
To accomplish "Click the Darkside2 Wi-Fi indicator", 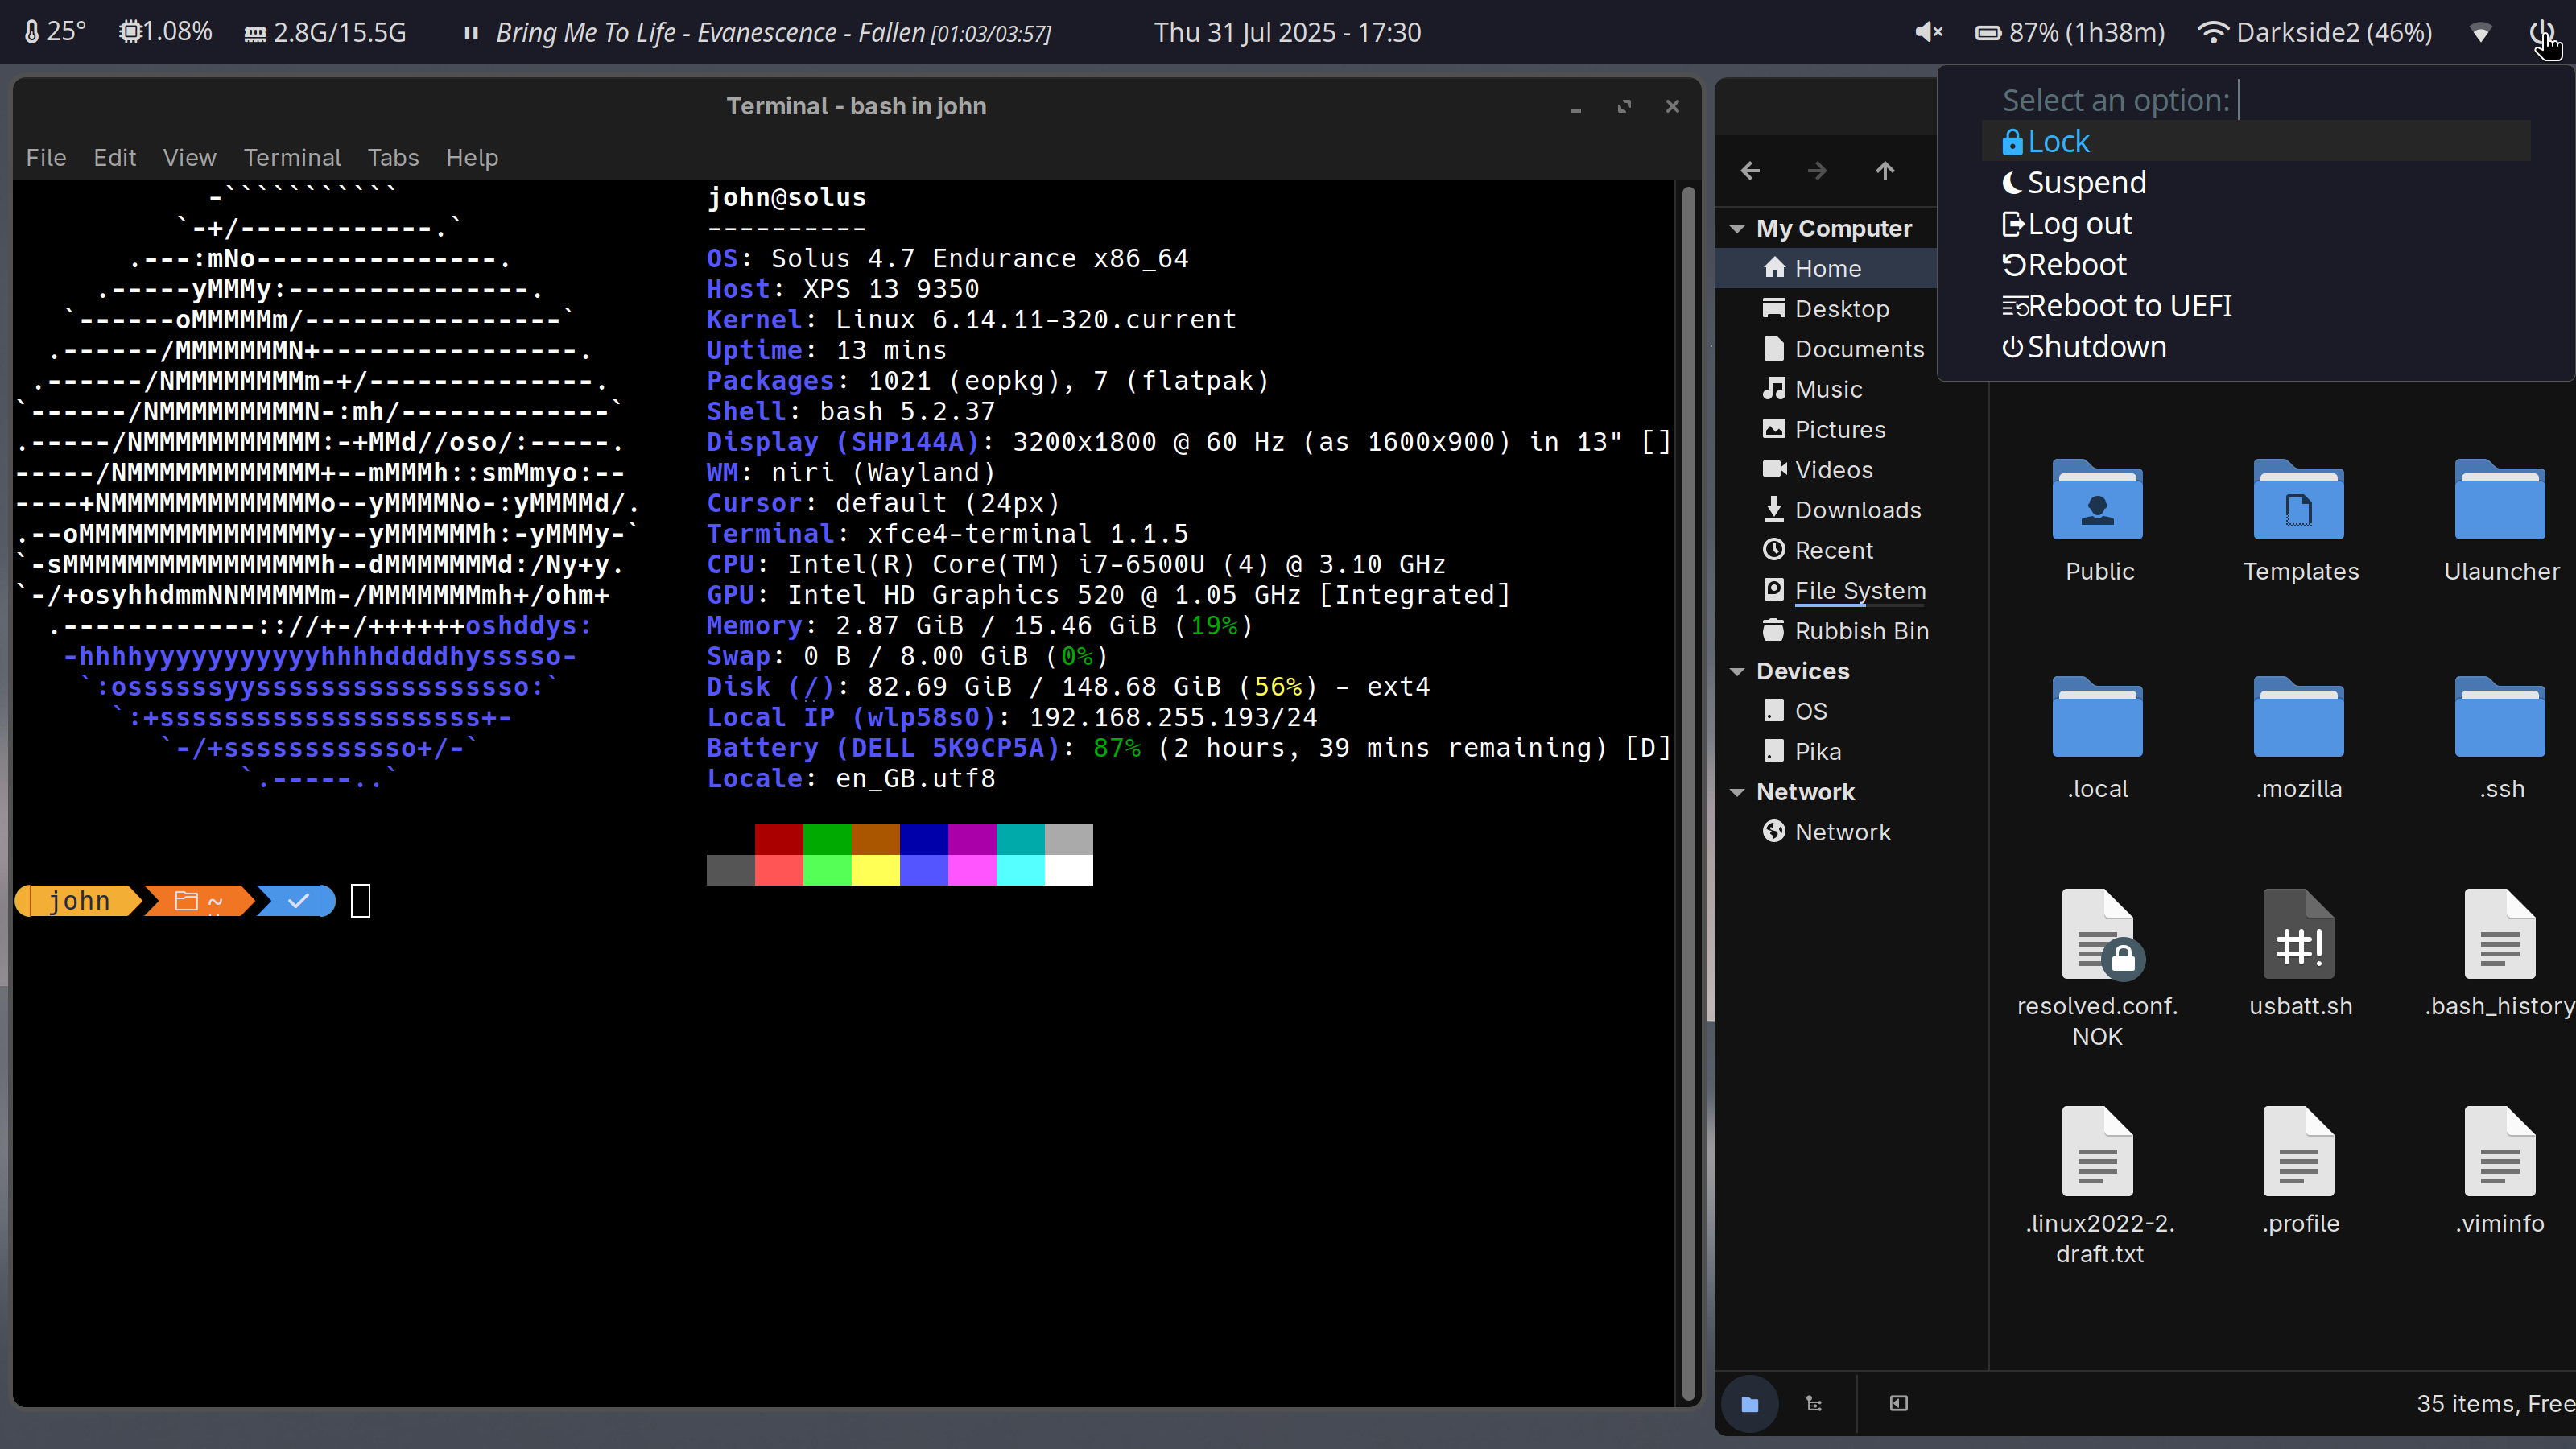I will [2314, 32].
